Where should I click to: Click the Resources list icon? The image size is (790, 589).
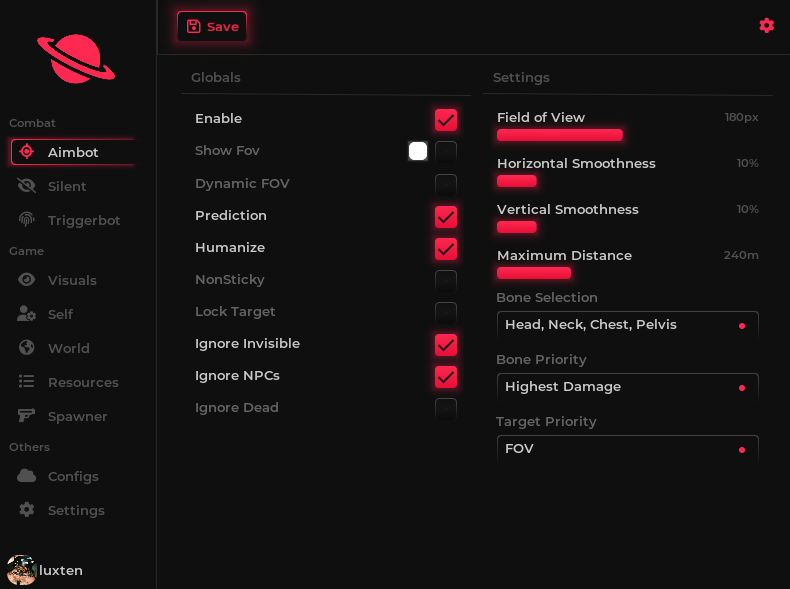coord(26,381)
